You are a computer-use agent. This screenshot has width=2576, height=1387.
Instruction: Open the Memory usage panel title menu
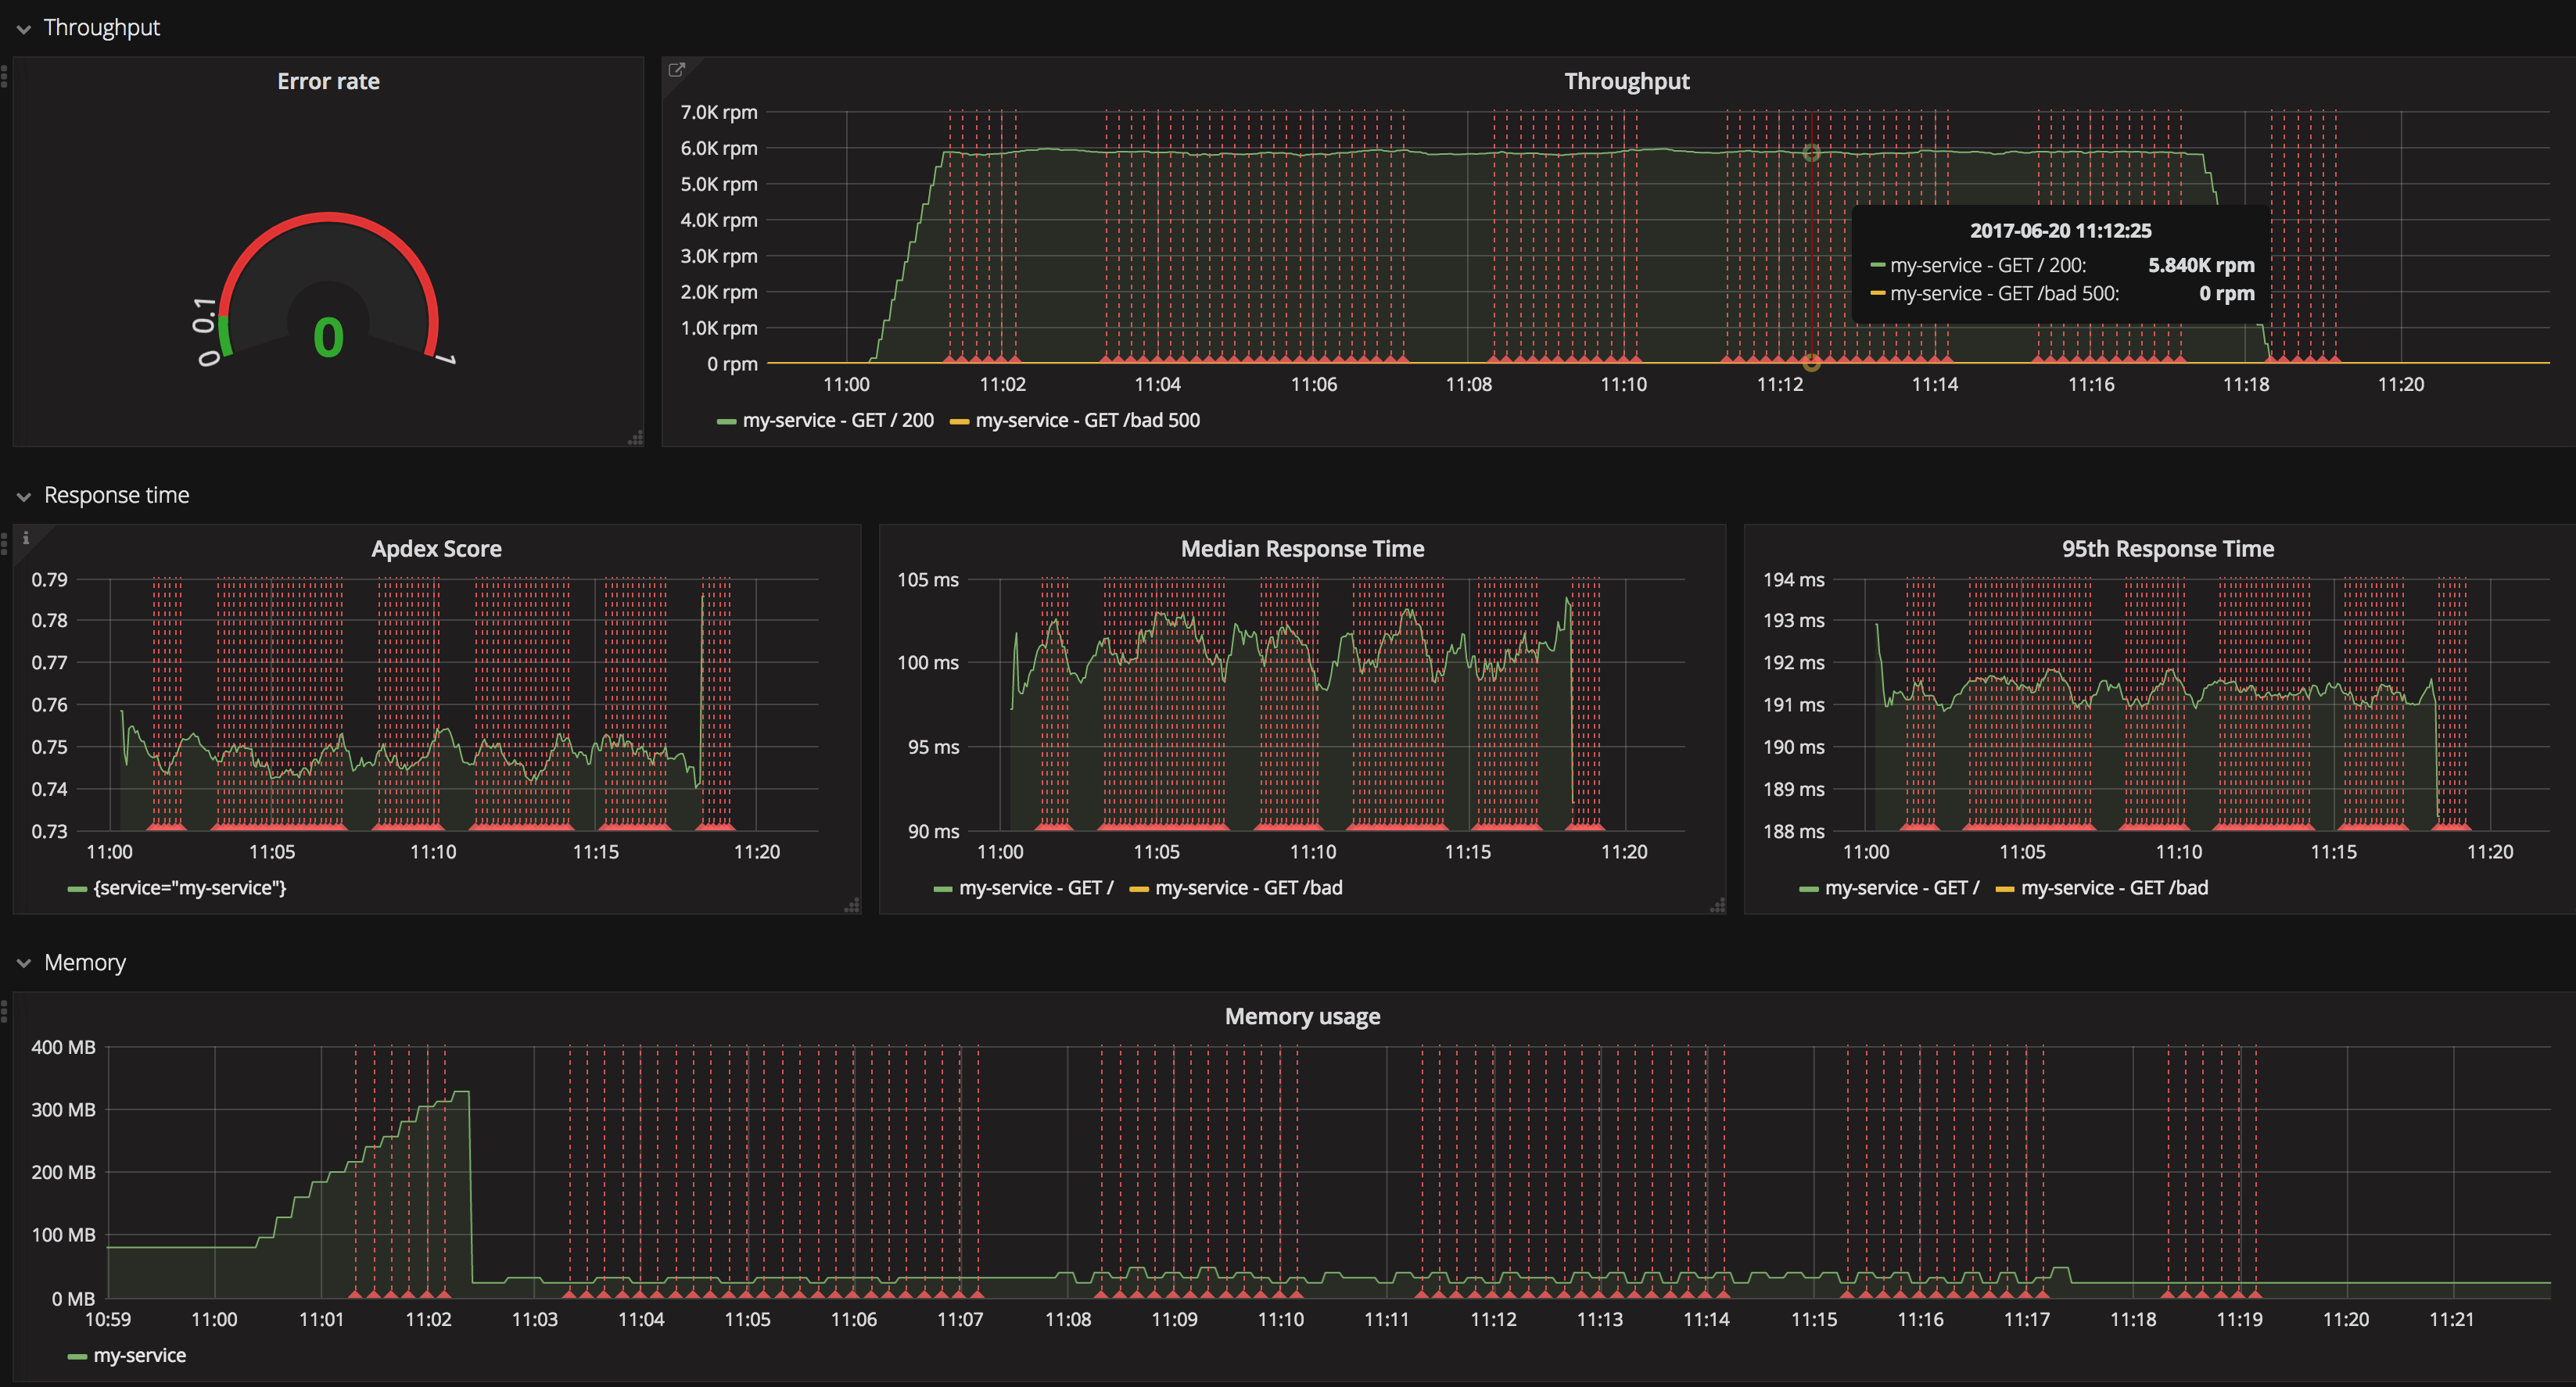1302,1016
